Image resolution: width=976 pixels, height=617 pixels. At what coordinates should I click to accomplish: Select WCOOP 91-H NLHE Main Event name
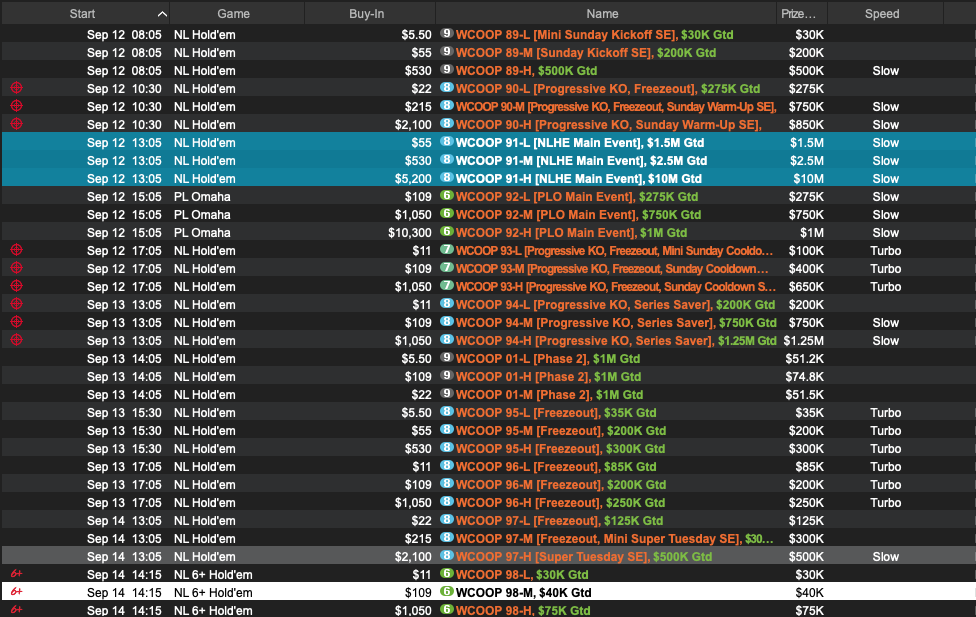(579, 179)
